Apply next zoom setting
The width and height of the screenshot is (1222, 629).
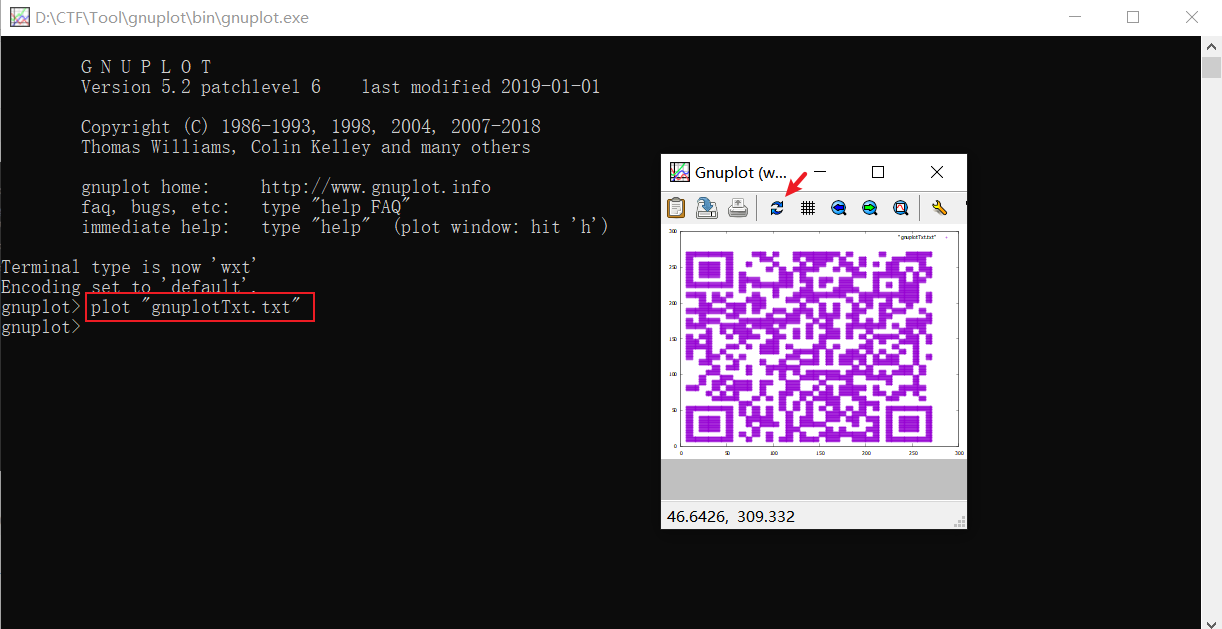click(x=869, y=207)
